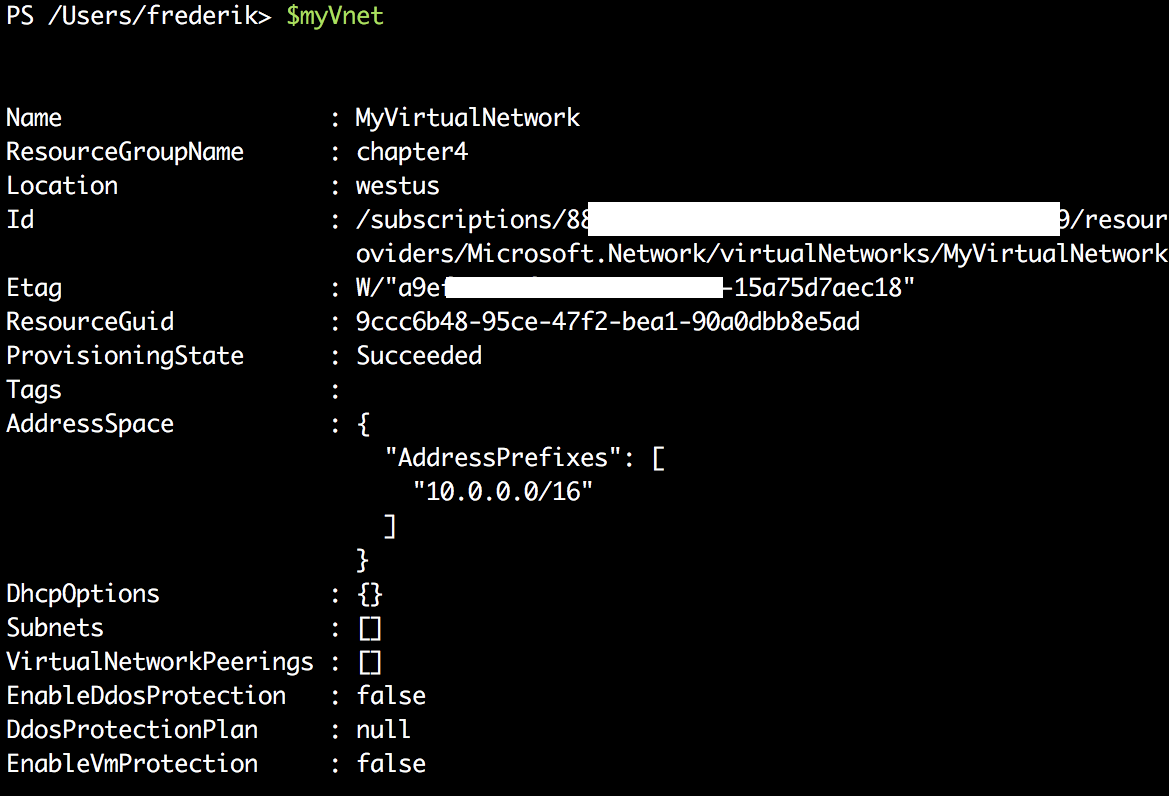Click the EnableVmProtection false value

pos(391,764)
